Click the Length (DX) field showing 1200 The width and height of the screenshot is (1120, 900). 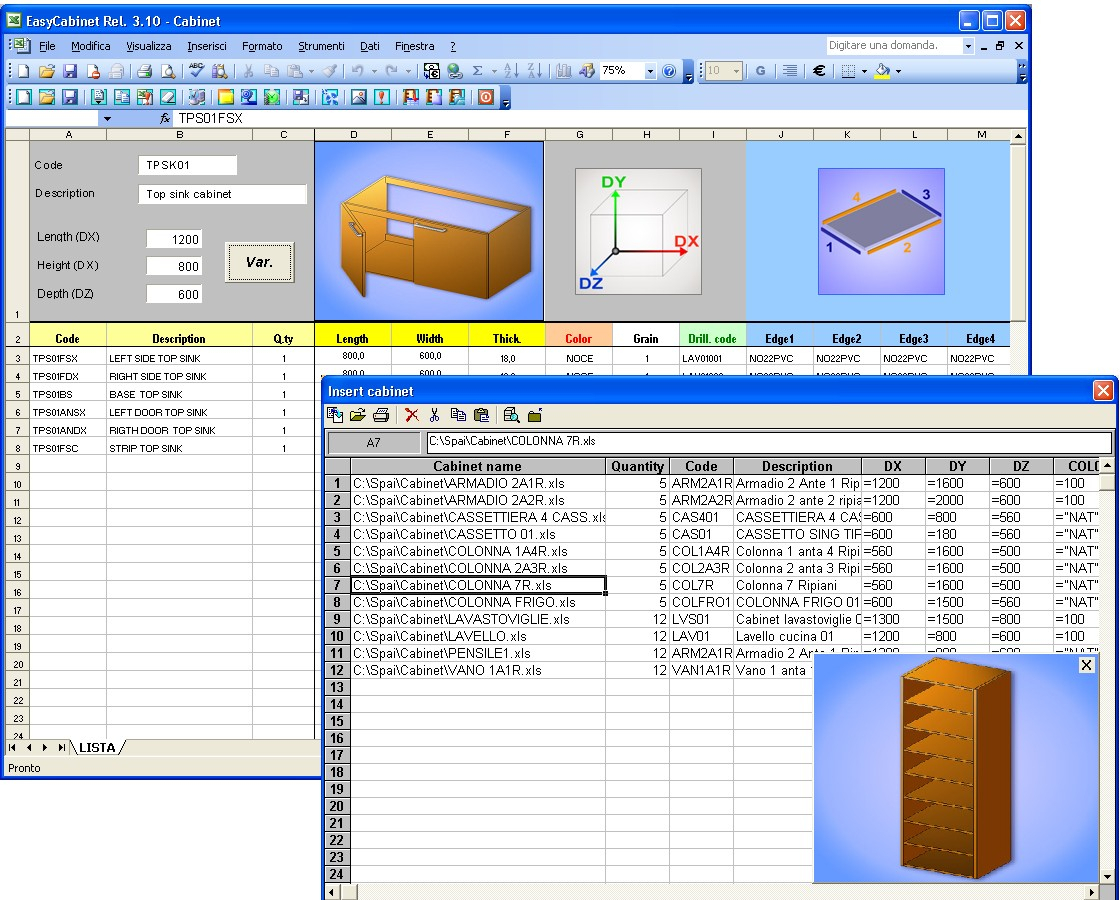[175, 239]
